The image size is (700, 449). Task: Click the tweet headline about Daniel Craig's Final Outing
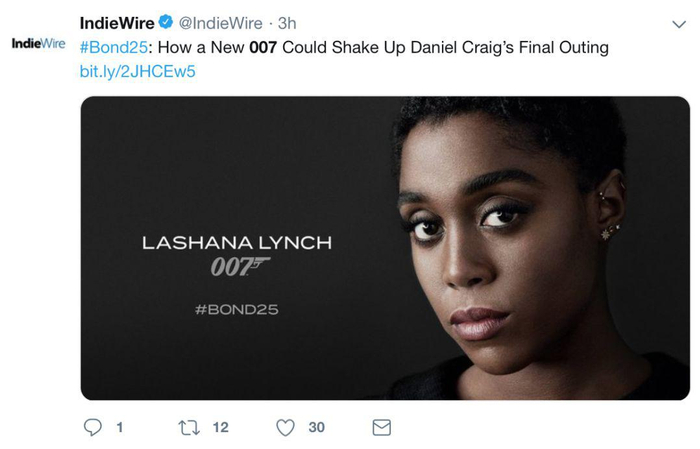(x=380, y=48)
